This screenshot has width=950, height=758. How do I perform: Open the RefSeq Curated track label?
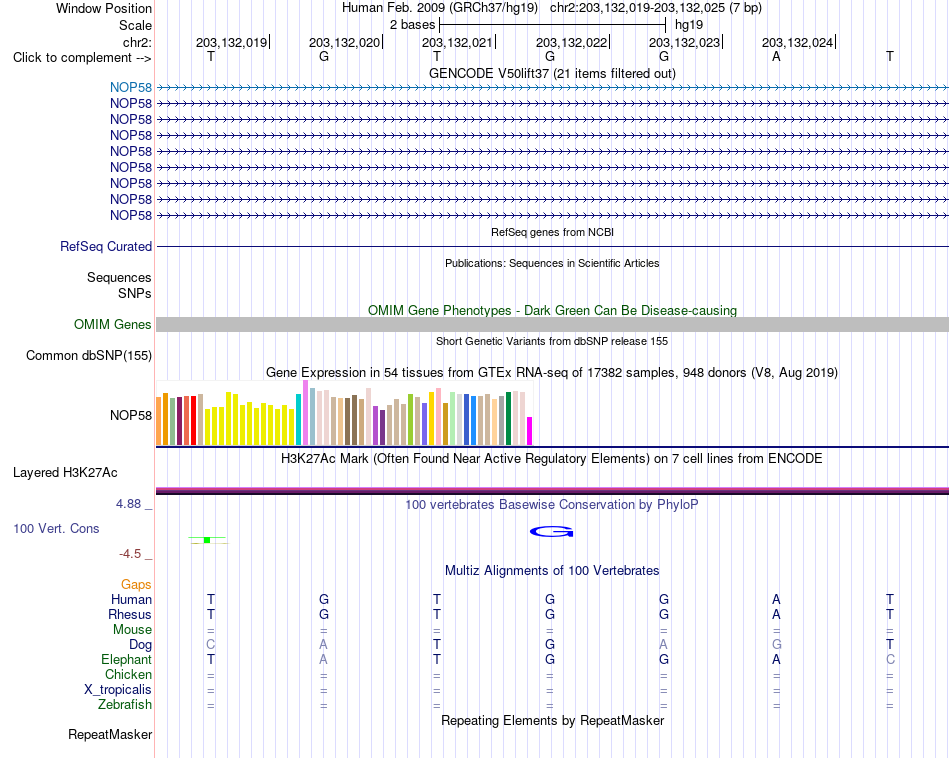click(106, 247)
